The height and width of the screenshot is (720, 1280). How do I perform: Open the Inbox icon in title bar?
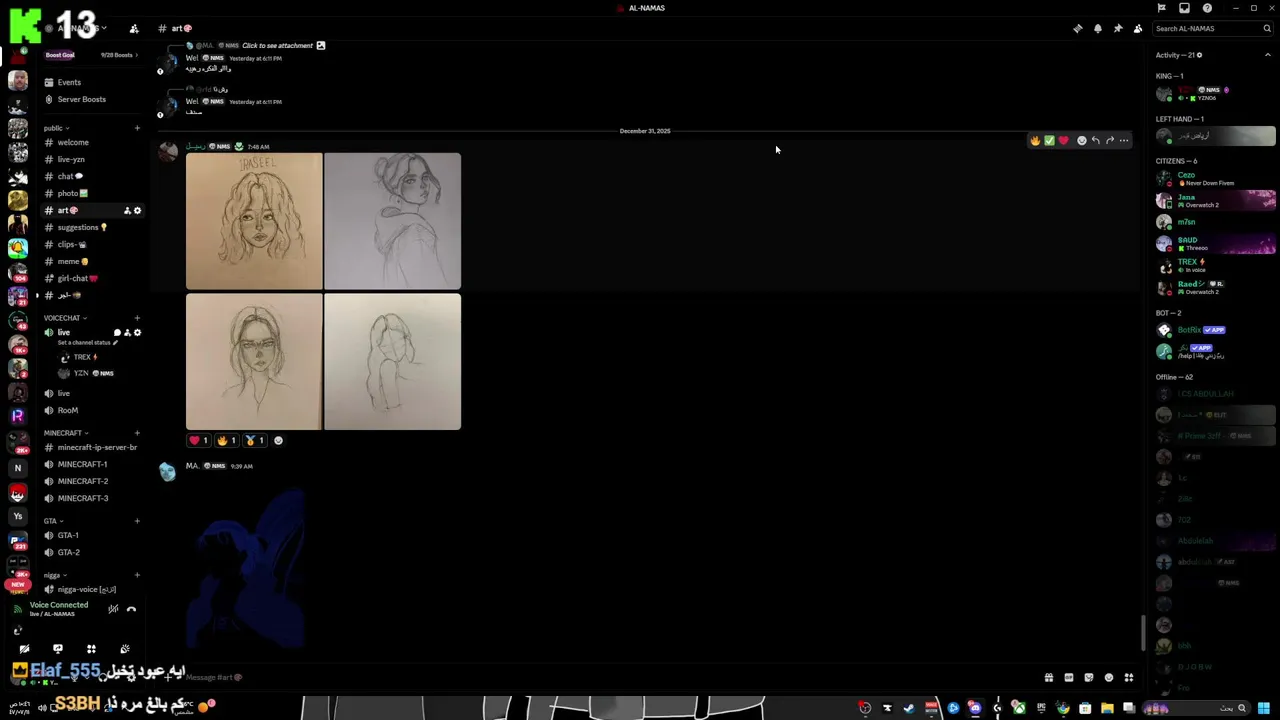[x=1184, y=8]
